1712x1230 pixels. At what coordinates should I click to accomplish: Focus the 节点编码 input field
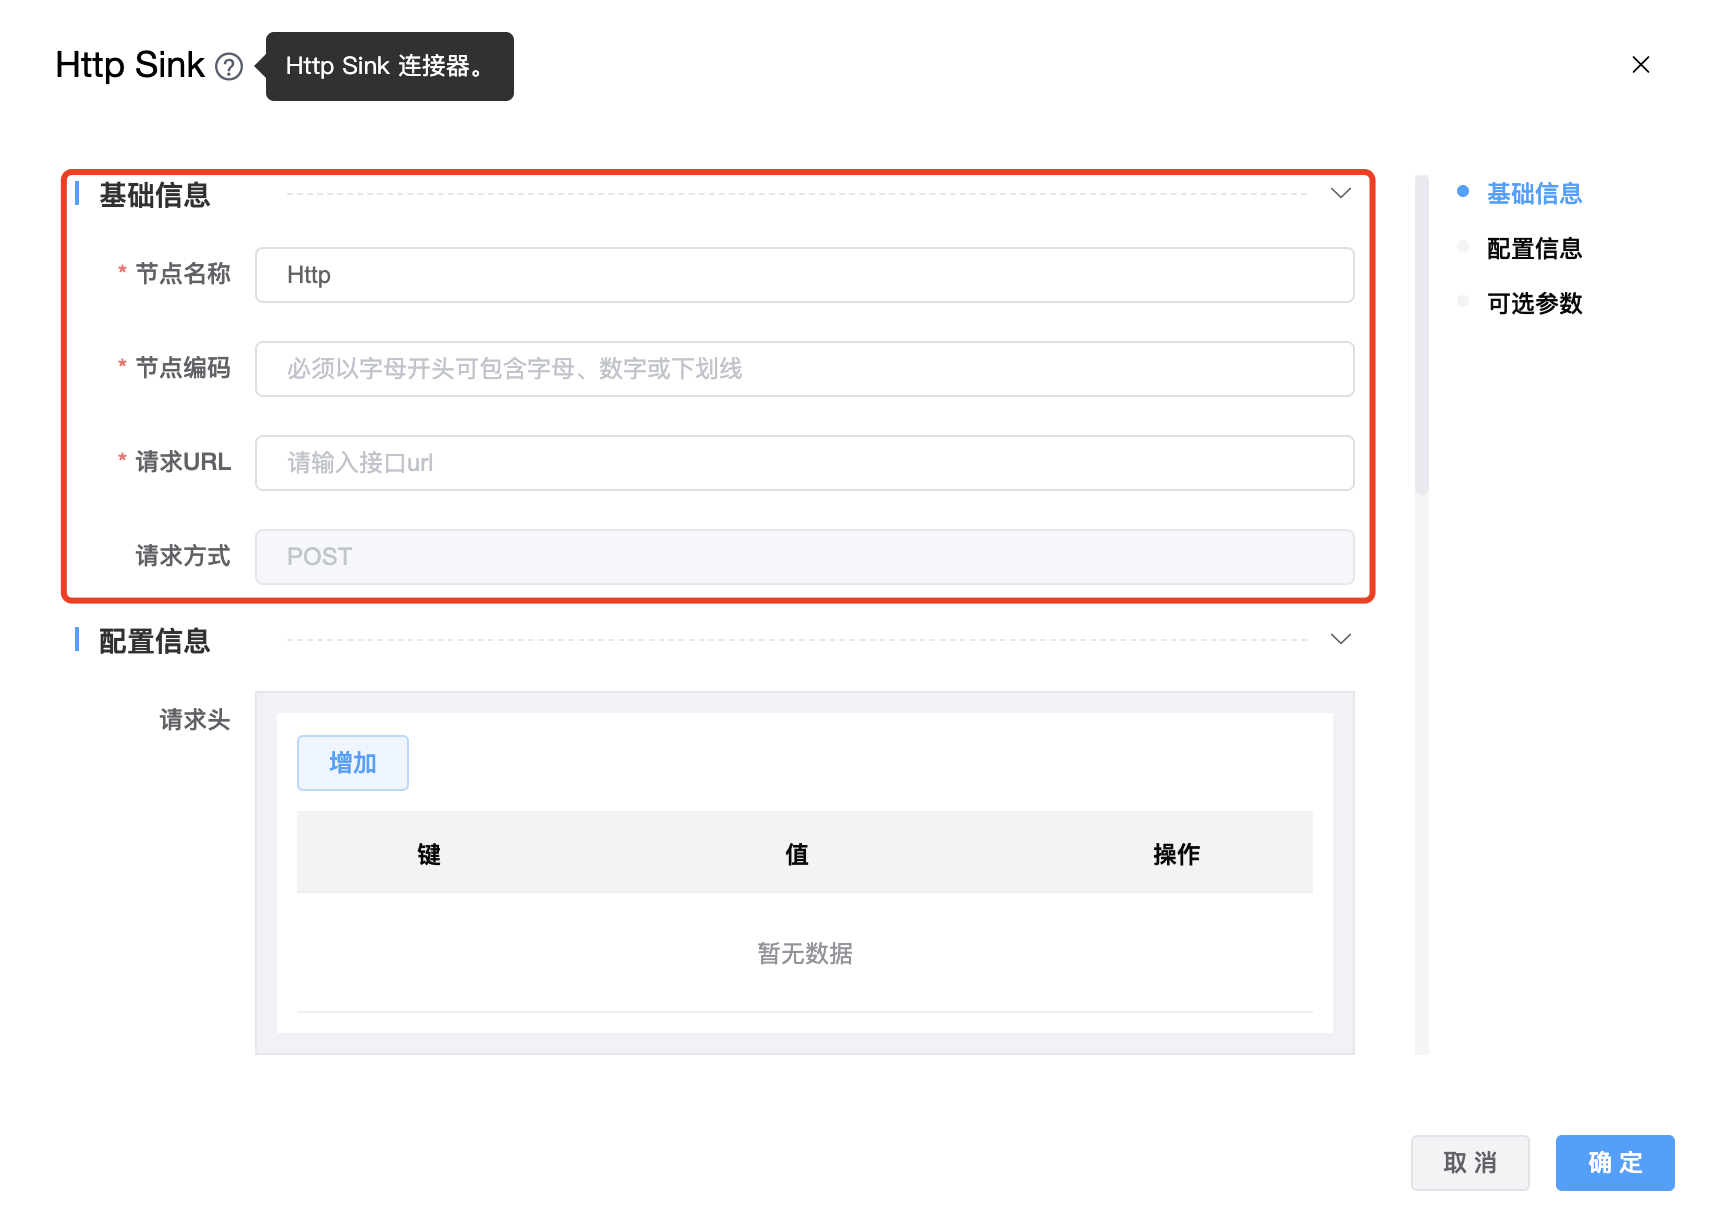coord(804,369)
